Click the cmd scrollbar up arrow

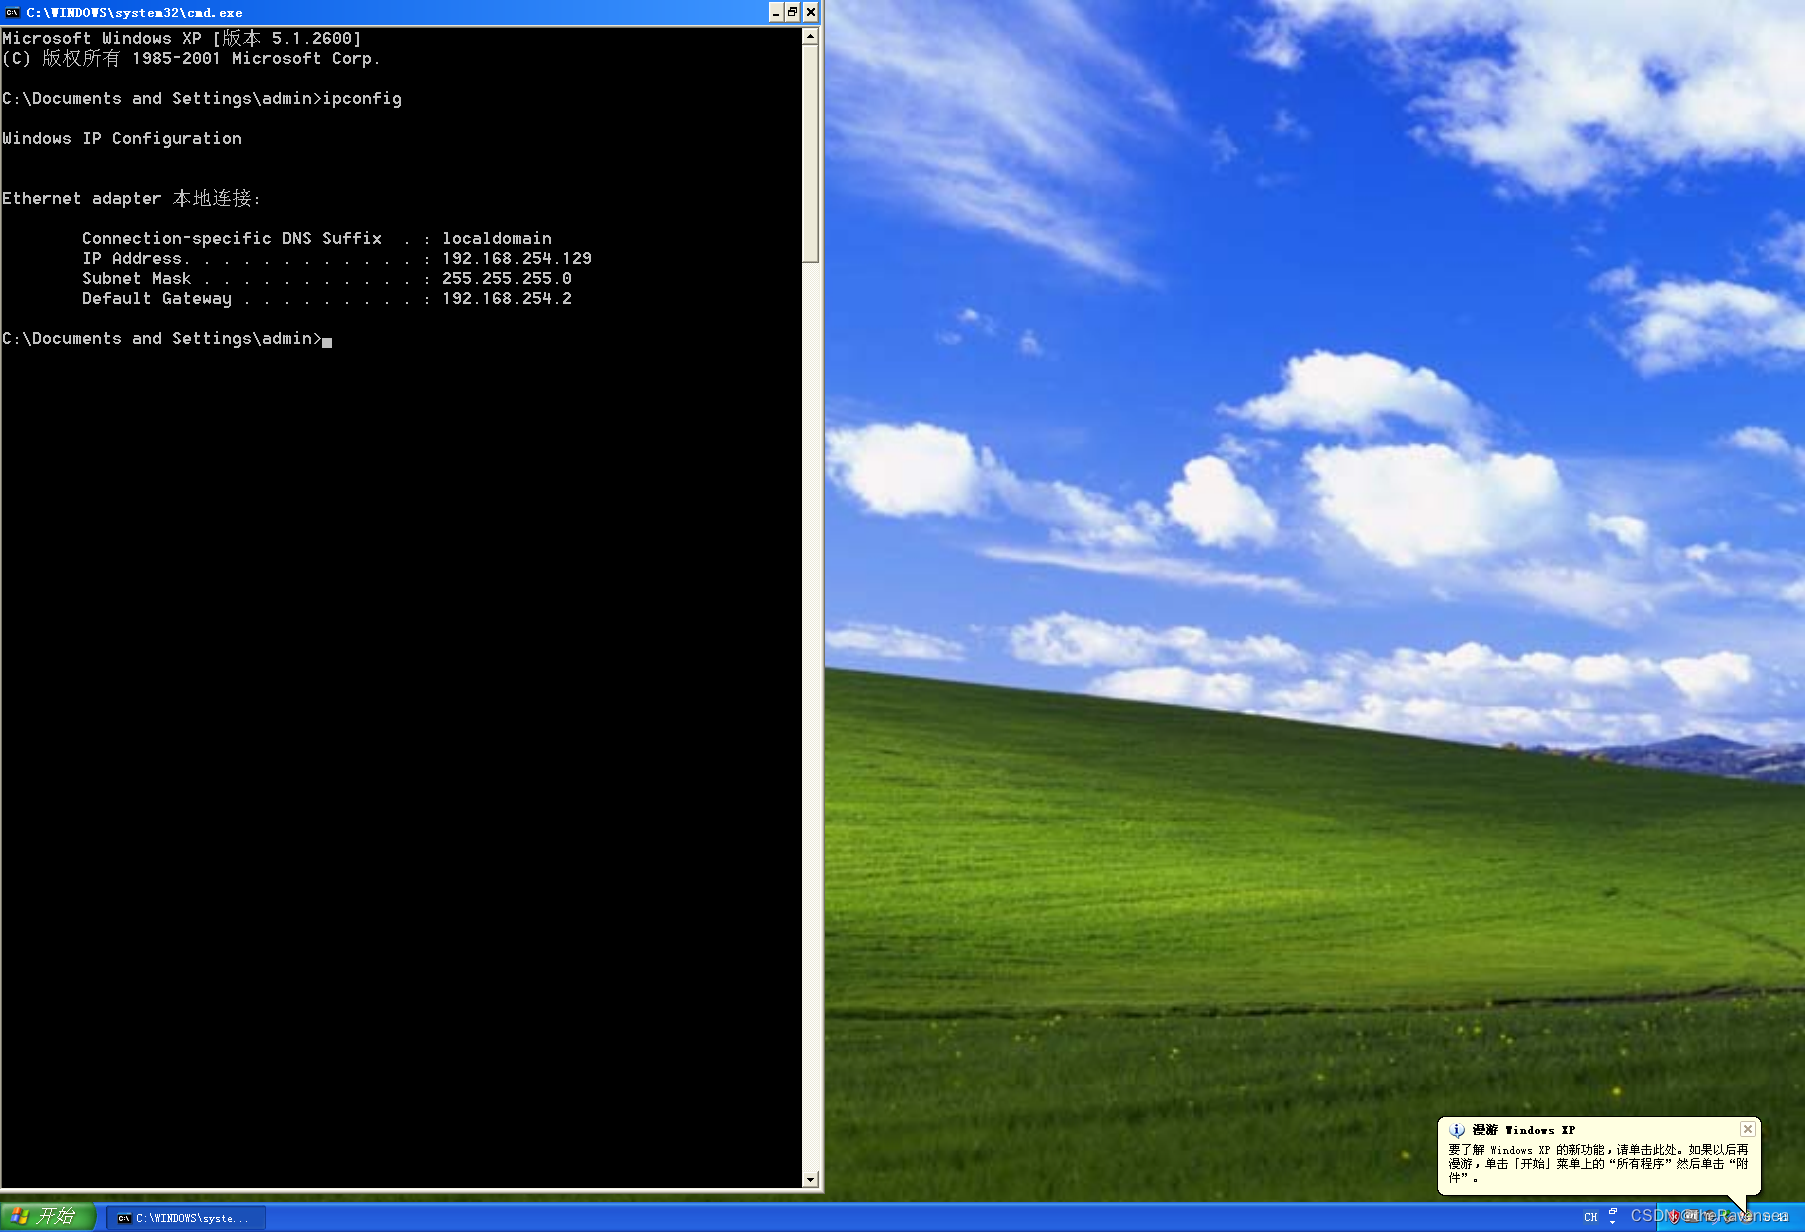pos(810,36)
